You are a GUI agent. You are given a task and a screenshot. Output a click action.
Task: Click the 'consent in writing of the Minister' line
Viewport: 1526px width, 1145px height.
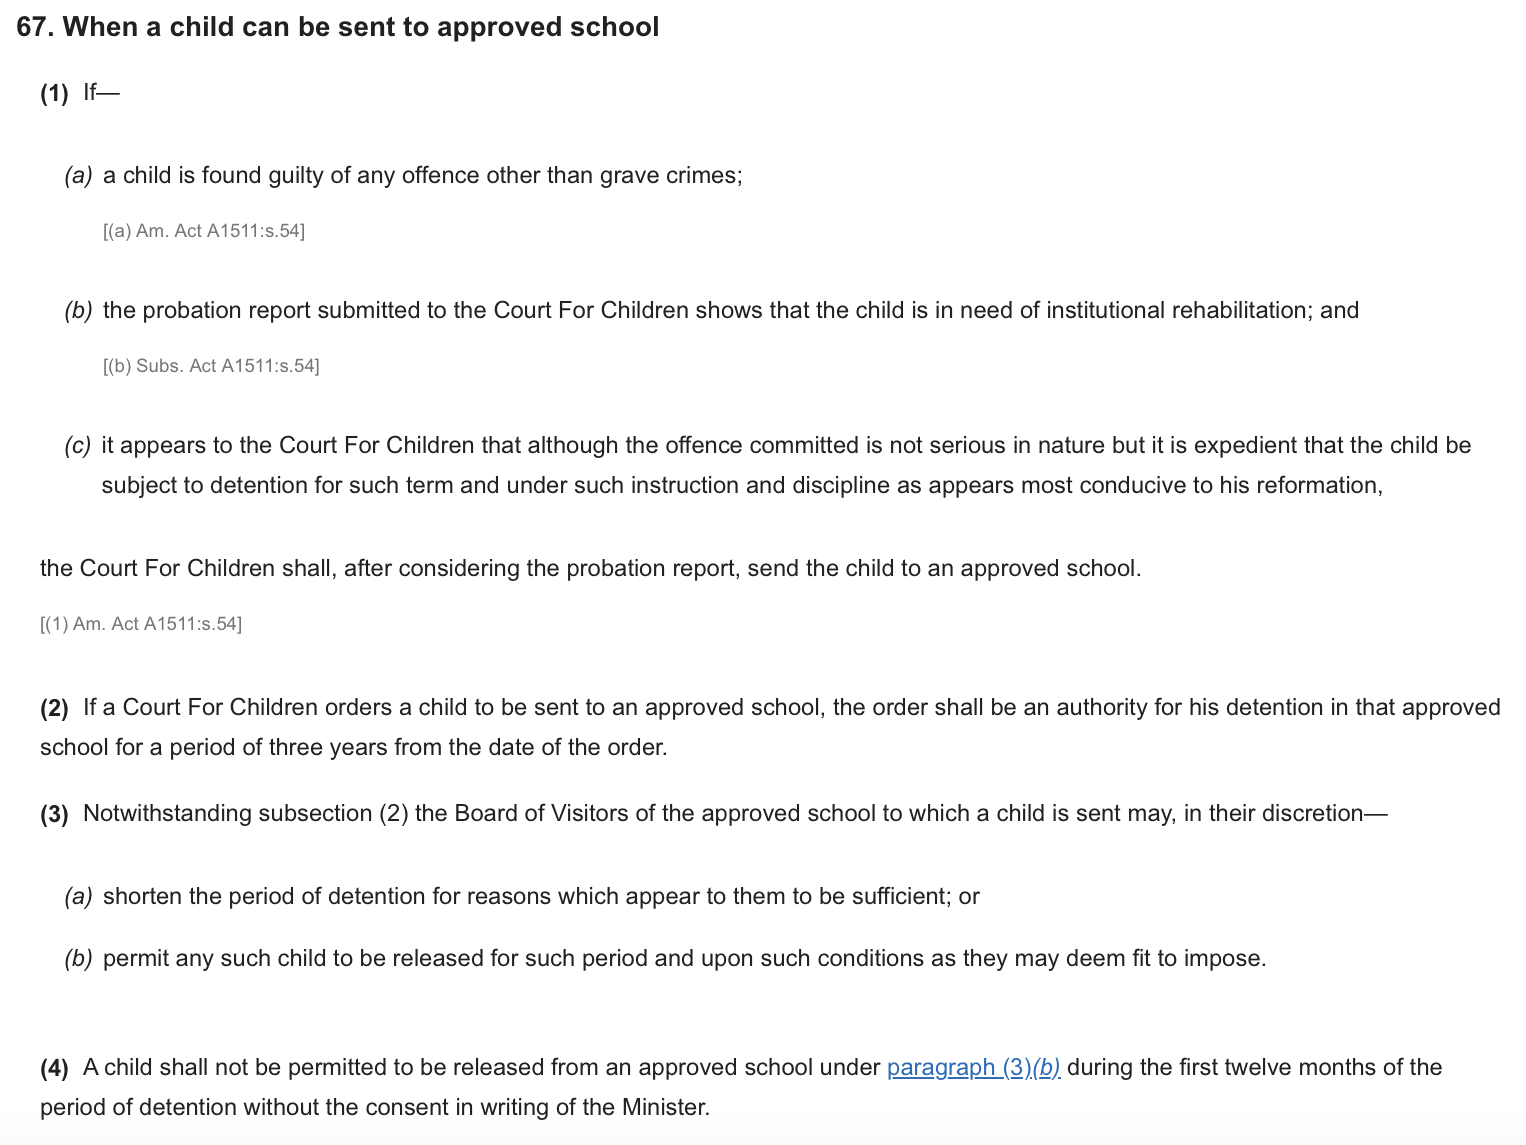[x=375, y=1107]
